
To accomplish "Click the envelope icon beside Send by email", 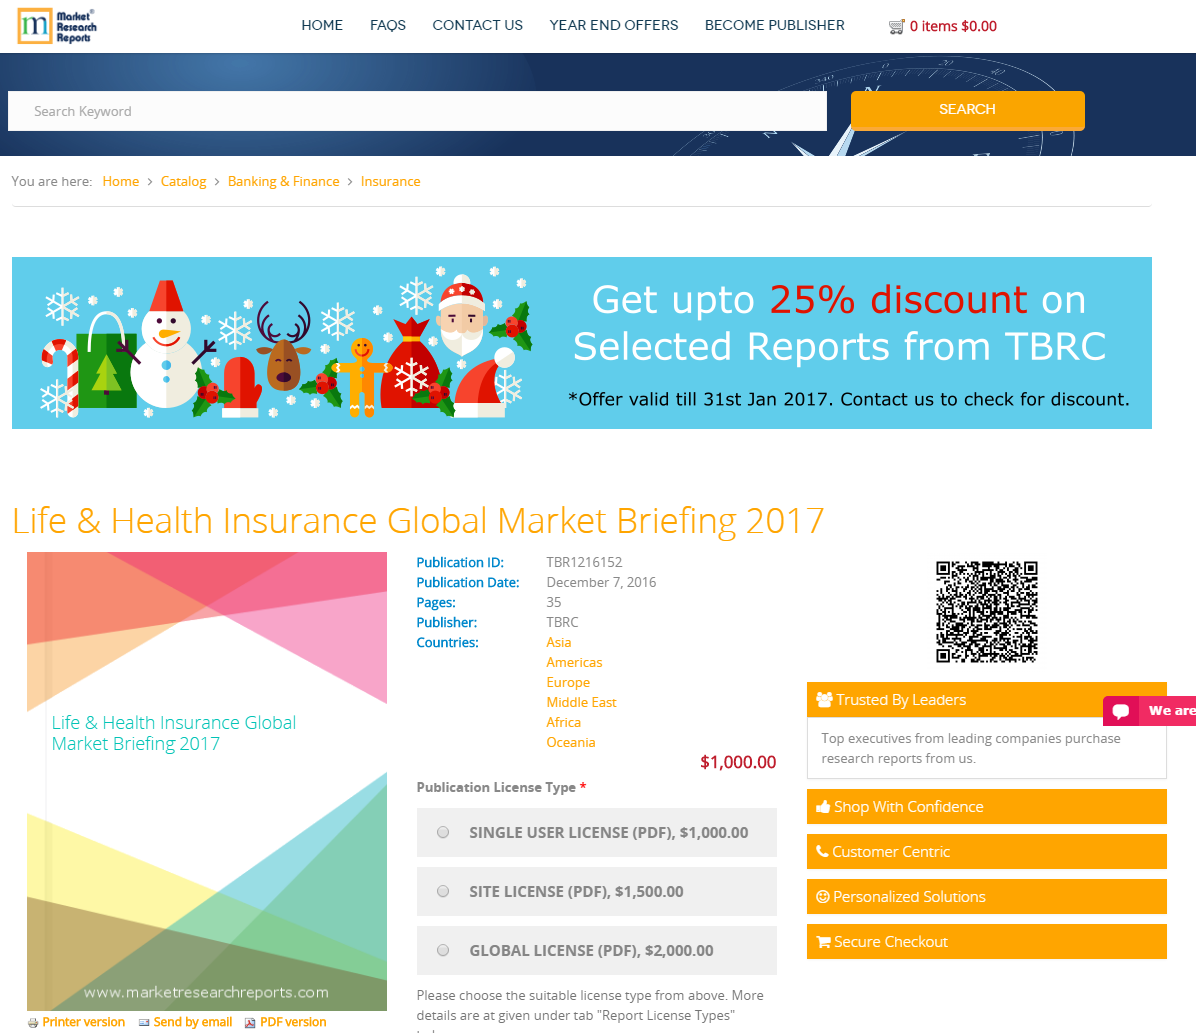I will (143, 1022).
